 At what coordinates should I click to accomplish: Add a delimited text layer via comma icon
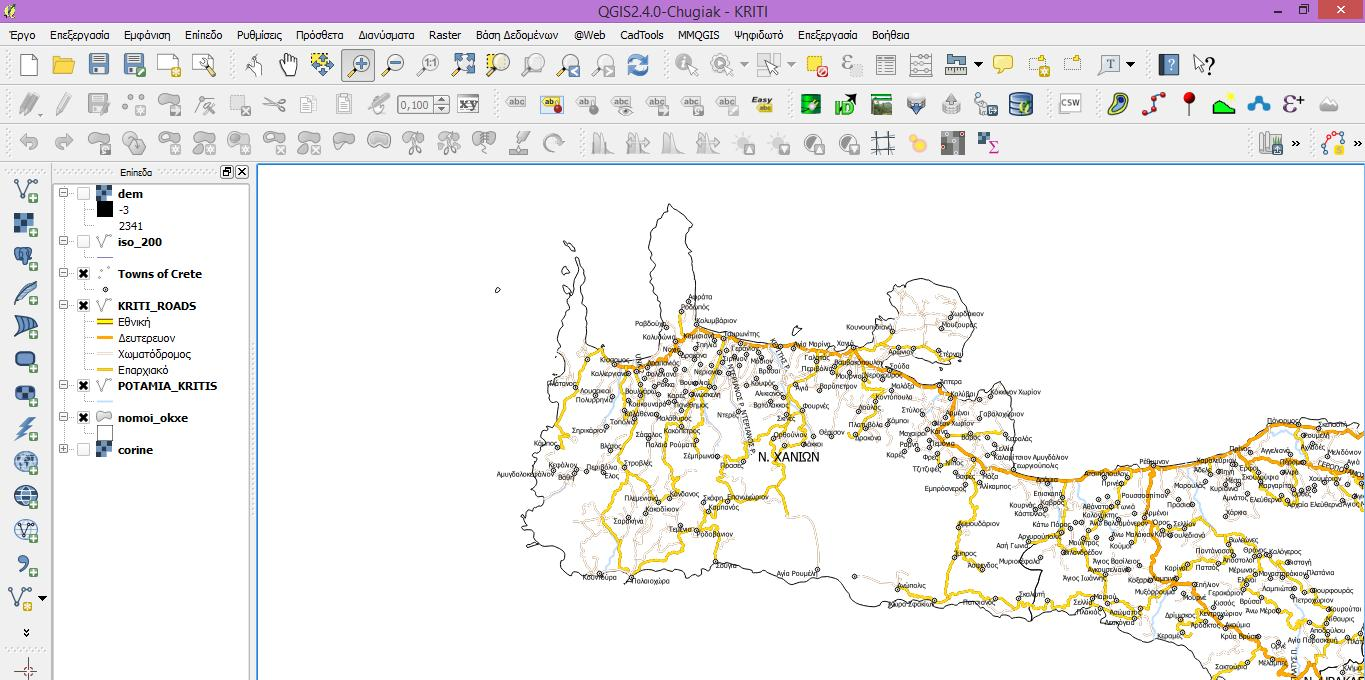click(x=26, y=565)
